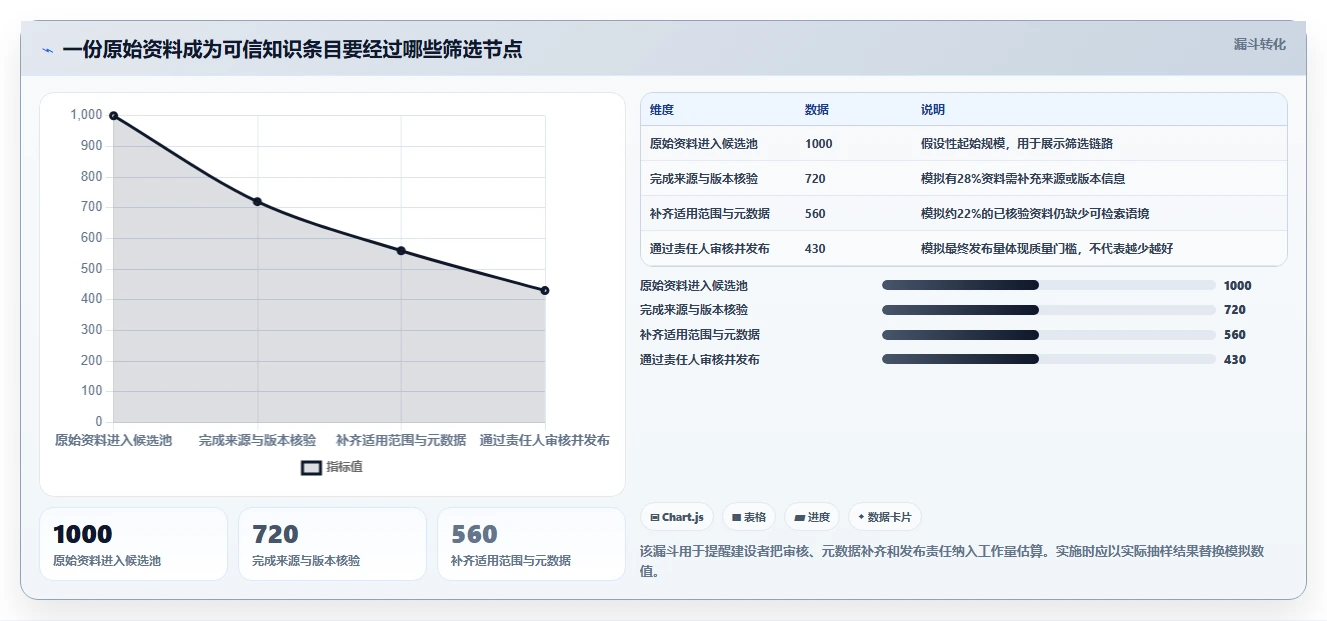This screenshot has width=1327, height=621.
Task: Click the 数据卡片 chip
Action: click(885, 517)
